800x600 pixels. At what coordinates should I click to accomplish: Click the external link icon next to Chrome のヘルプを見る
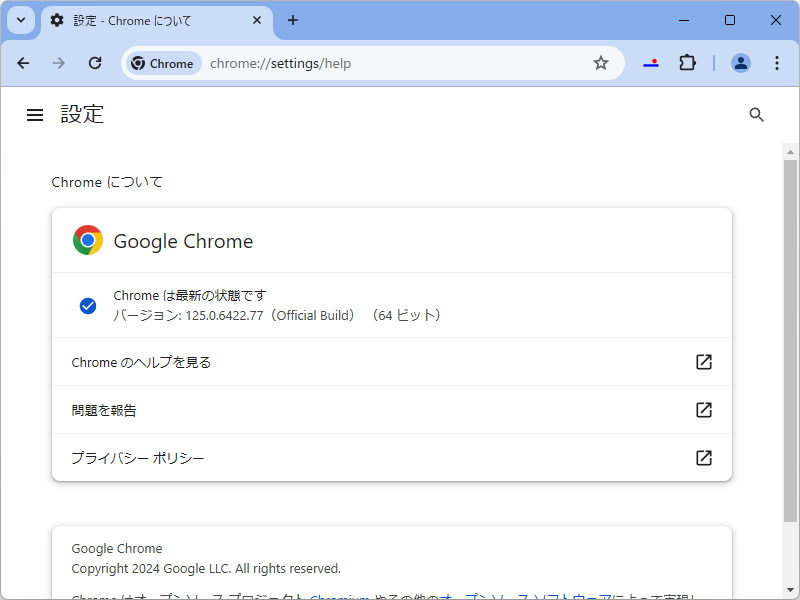[704, 362]
